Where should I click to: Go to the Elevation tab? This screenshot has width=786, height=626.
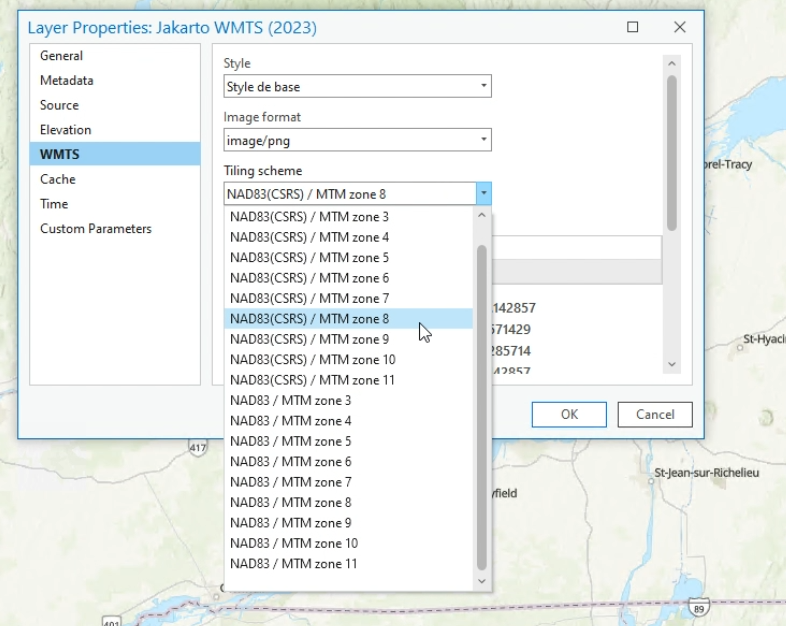pyautogui.click(x=66, y=130)
